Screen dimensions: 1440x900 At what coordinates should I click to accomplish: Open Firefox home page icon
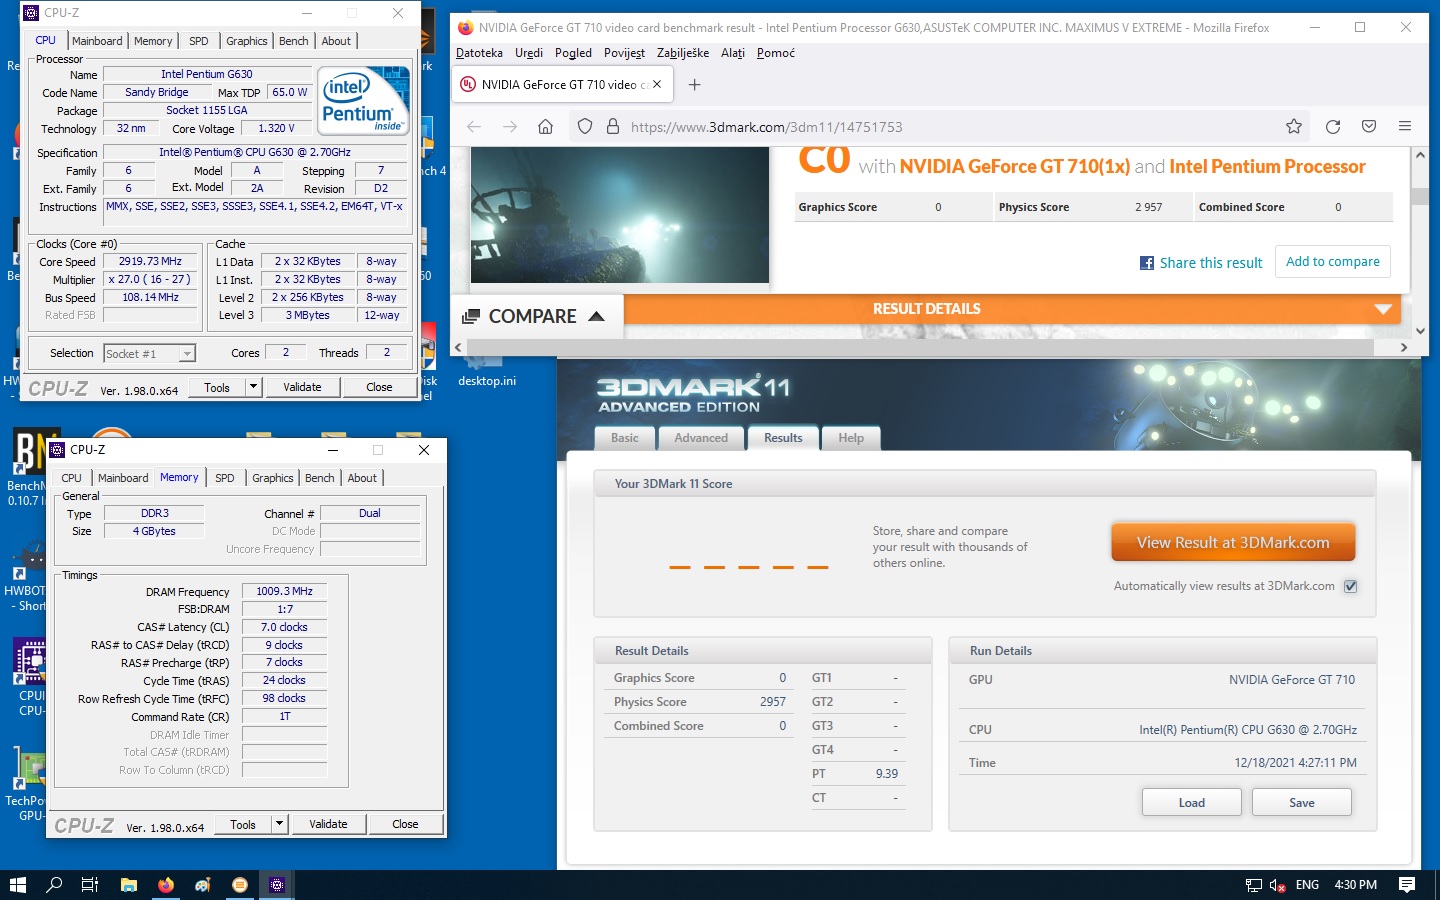coord(545,126)
